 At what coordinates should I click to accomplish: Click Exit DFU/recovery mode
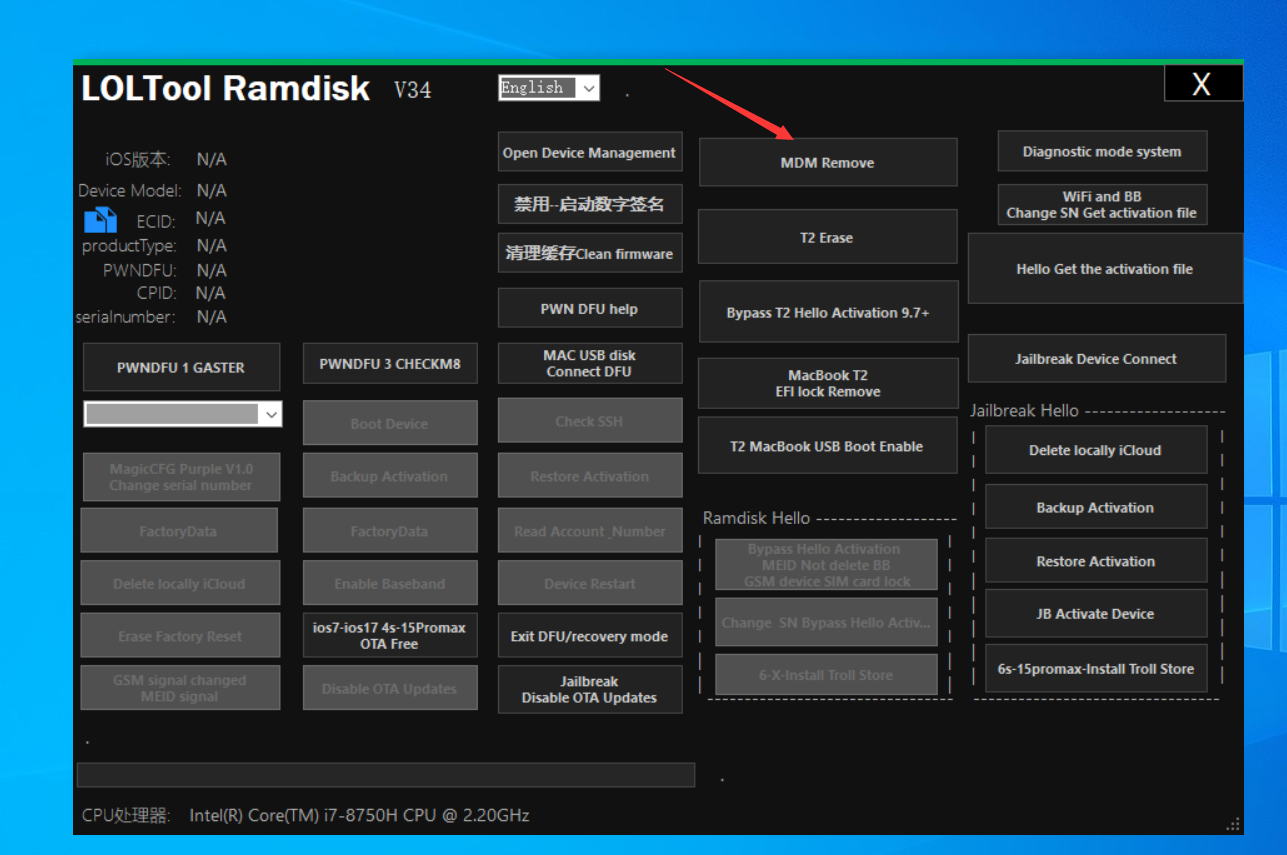point(590,635)
